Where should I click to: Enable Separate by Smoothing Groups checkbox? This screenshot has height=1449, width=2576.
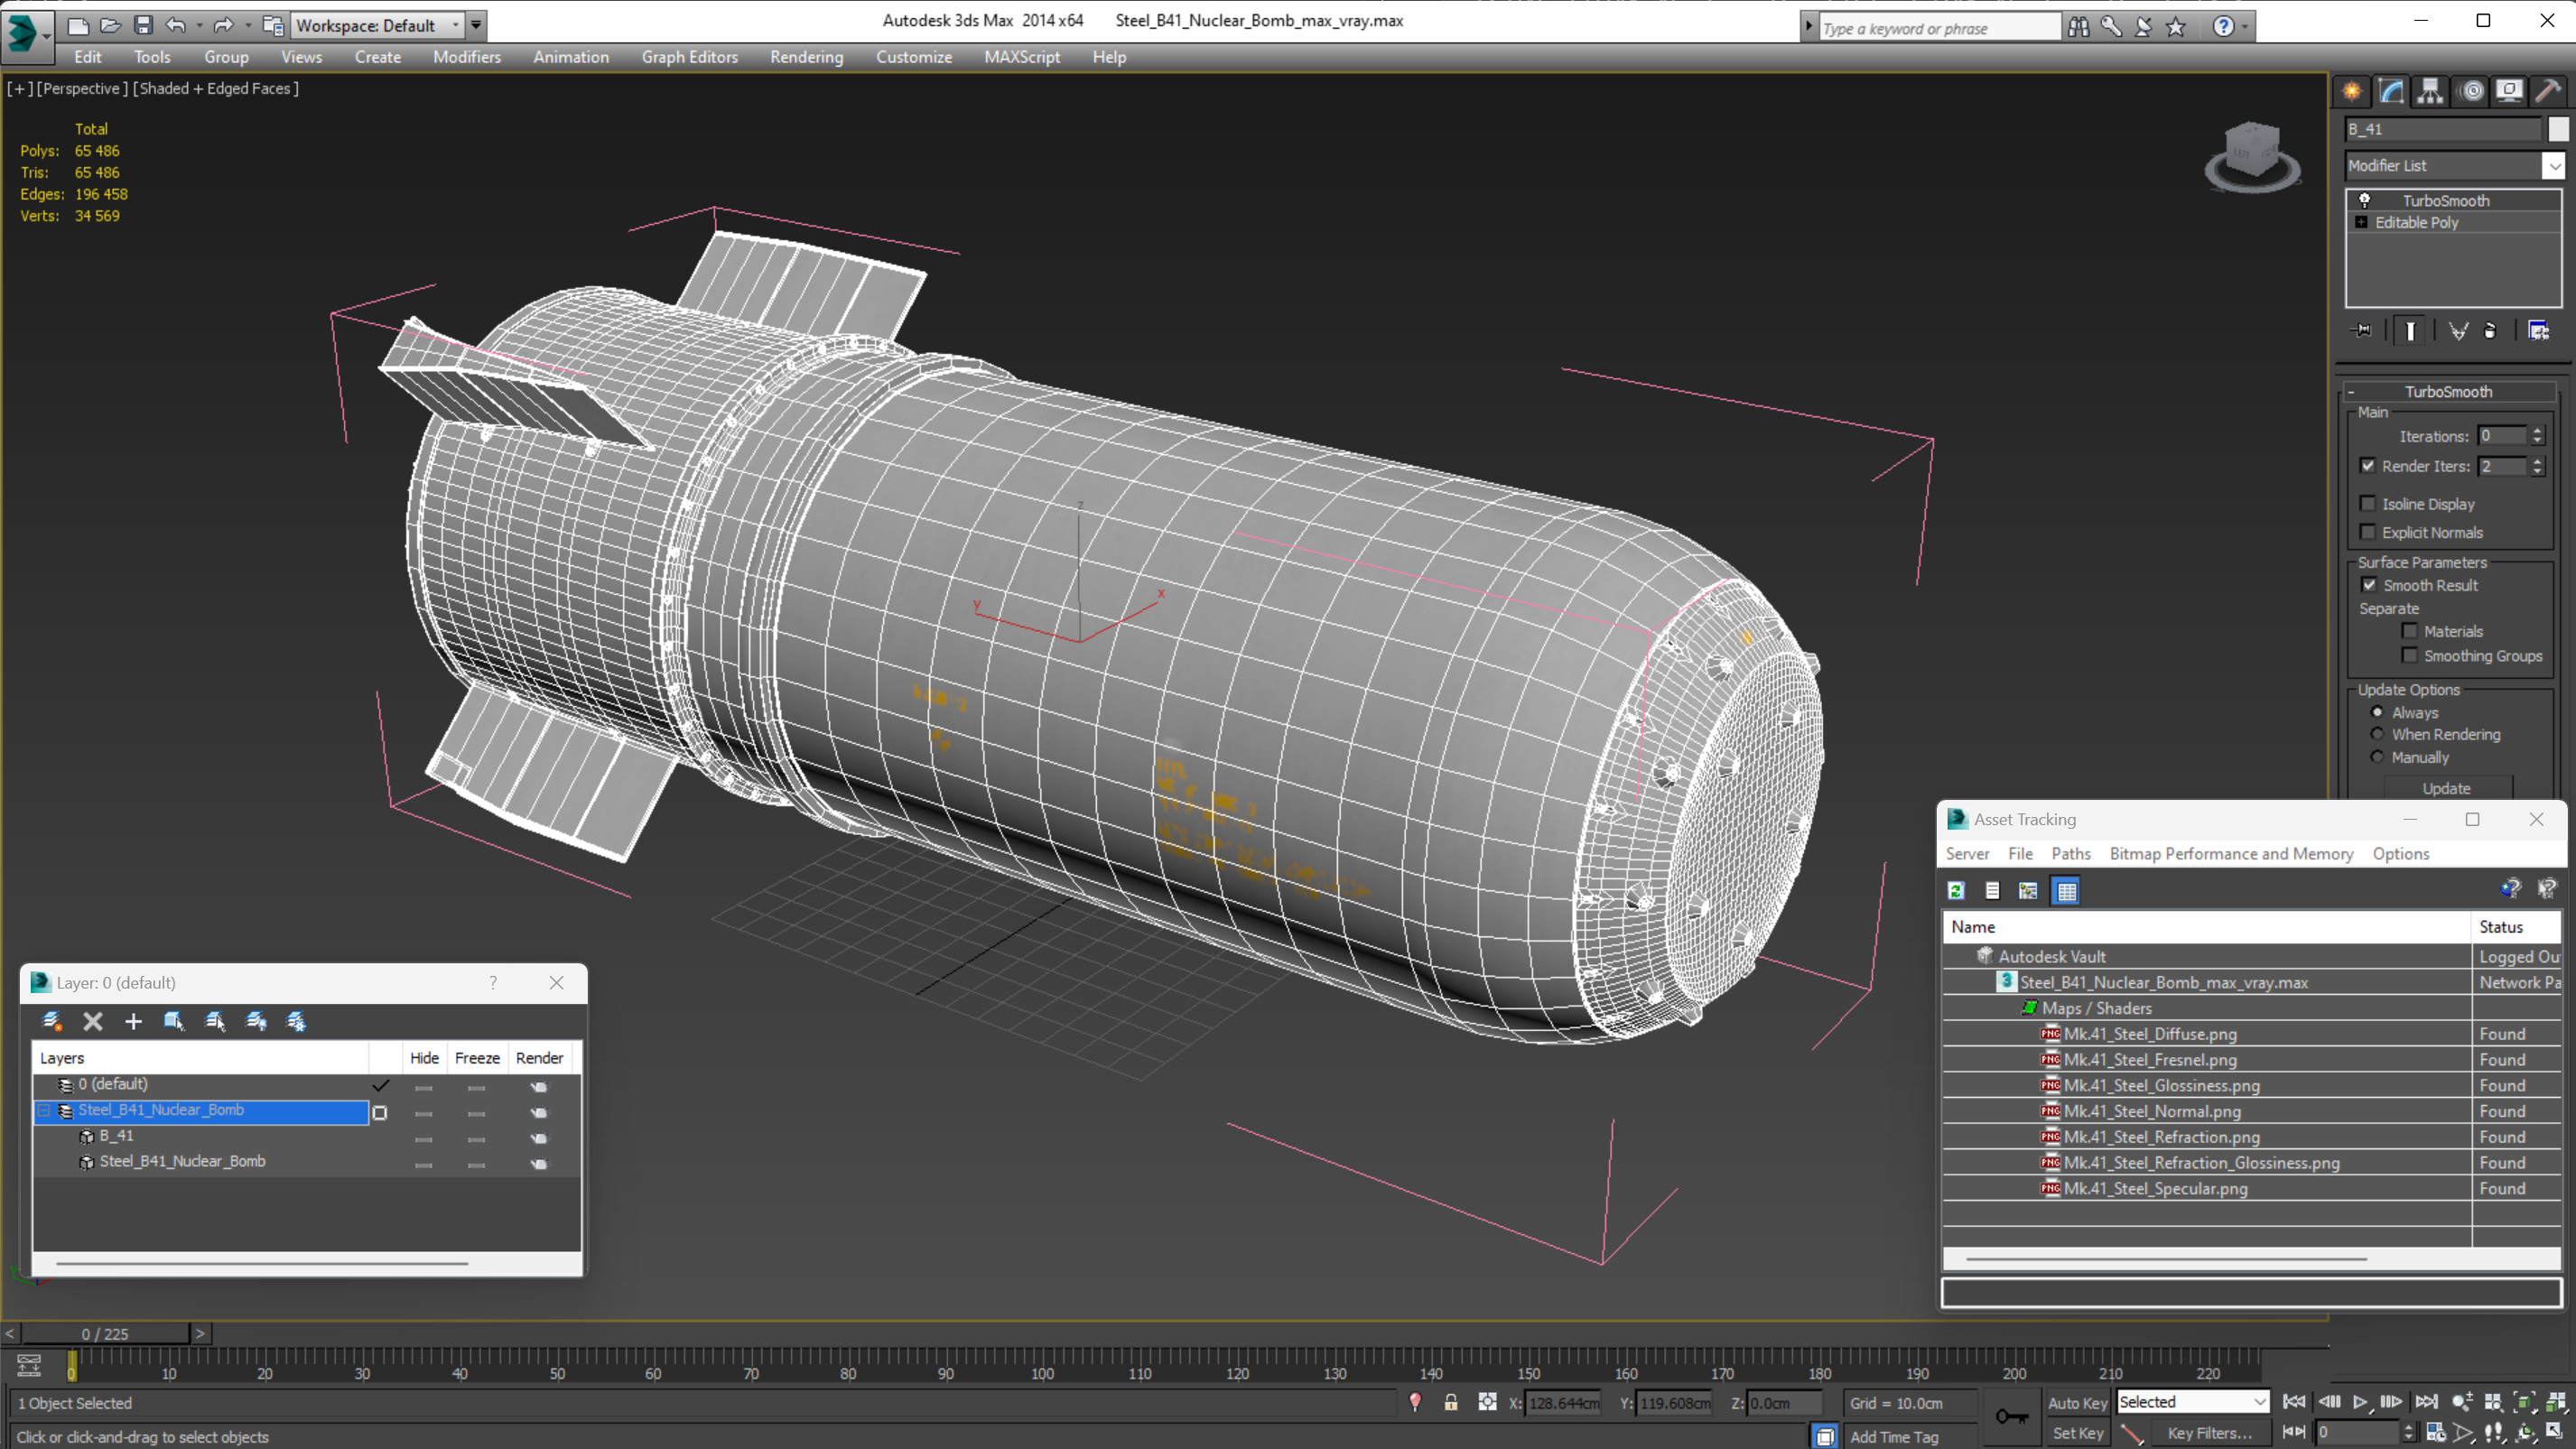(2409, 655)
